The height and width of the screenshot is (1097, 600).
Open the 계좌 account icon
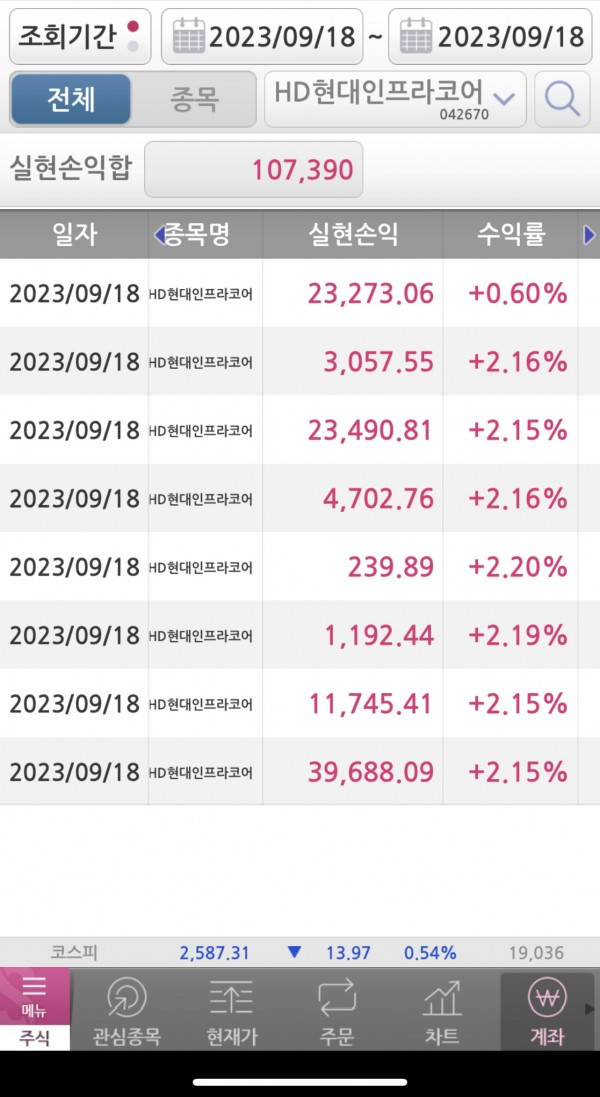coord(547,1010)
